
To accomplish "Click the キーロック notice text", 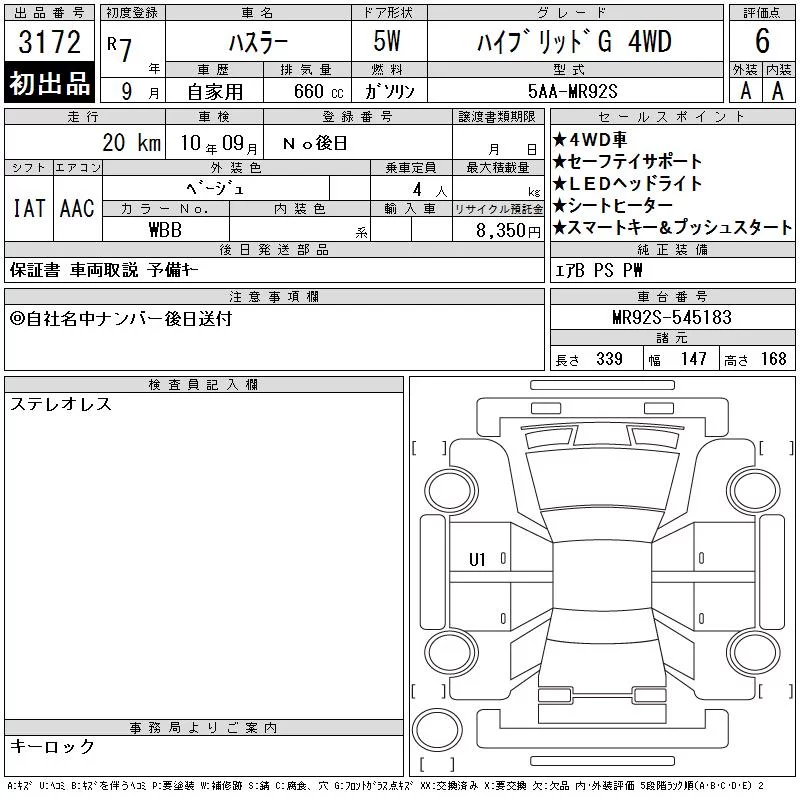I will [52, 746].
